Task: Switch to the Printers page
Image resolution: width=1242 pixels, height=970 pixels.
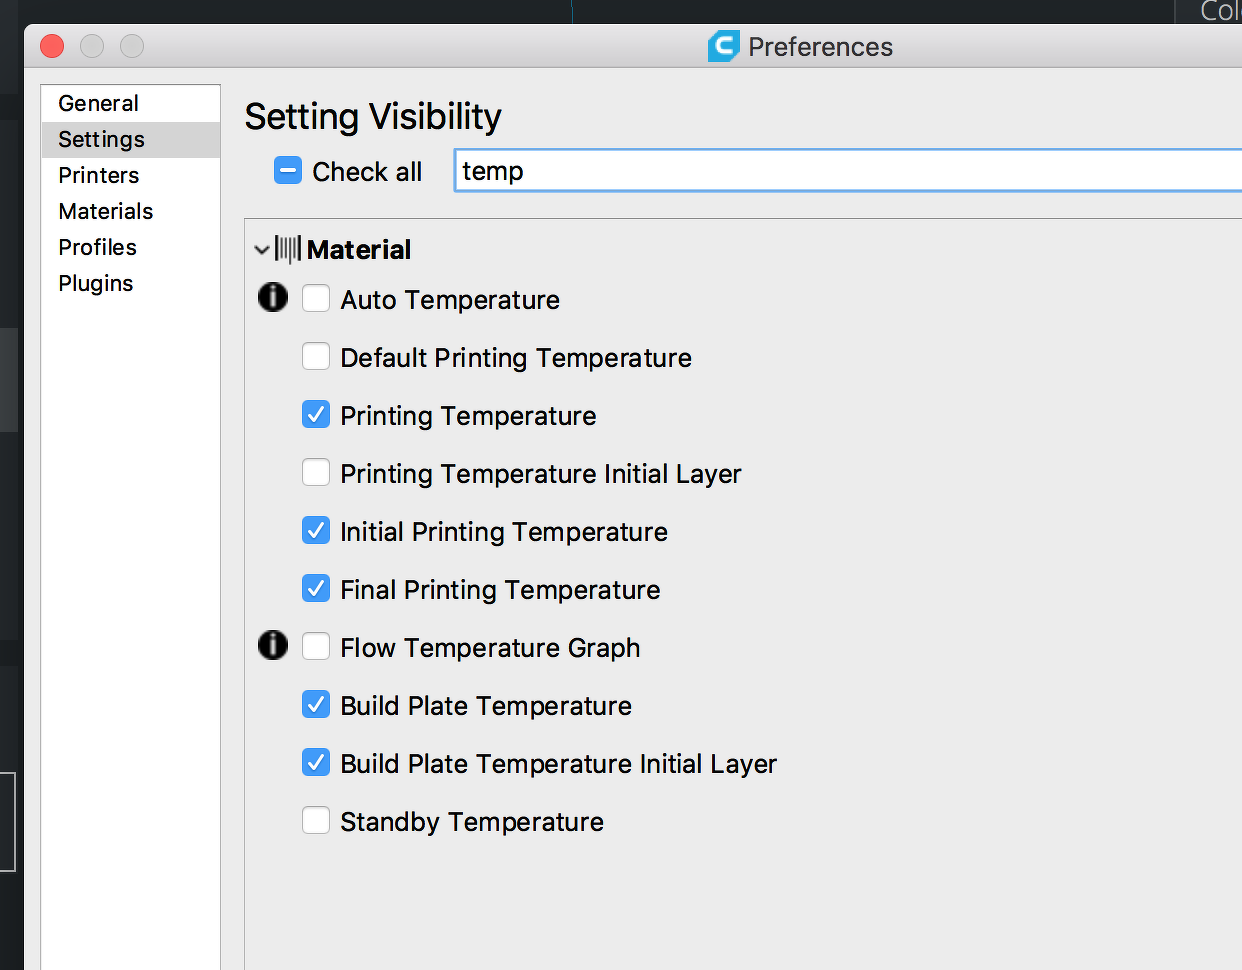Action: 98,175
